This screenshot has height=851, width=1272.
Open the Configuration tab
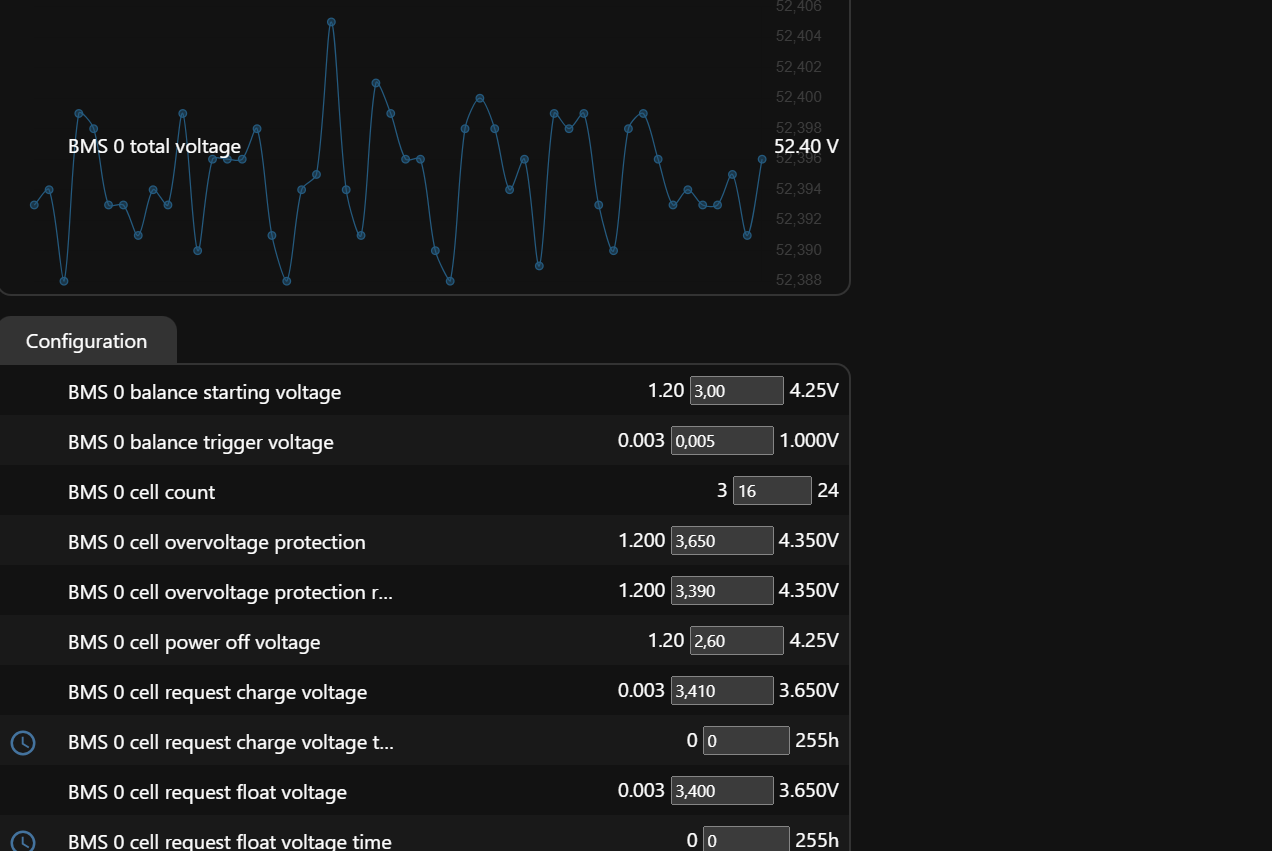coord(87,341)
